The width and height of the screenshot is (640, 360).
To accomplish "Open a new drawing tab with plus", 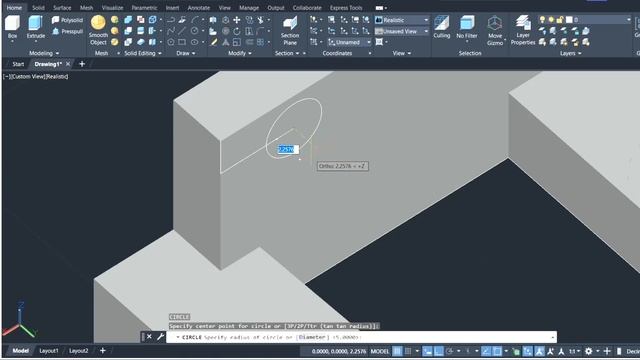I will pos(82,64).
